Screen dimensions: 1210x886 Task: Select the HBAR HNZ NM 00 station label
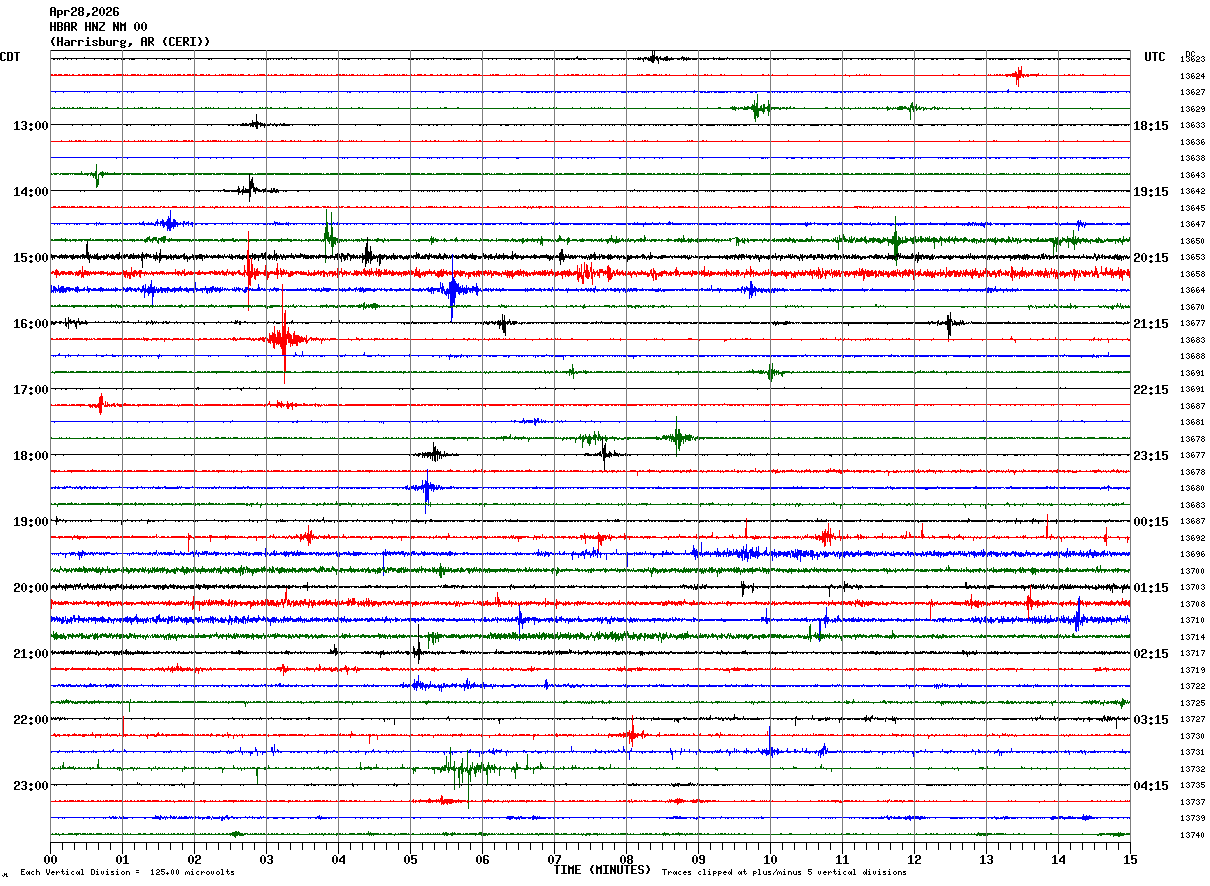pos(98,27)
